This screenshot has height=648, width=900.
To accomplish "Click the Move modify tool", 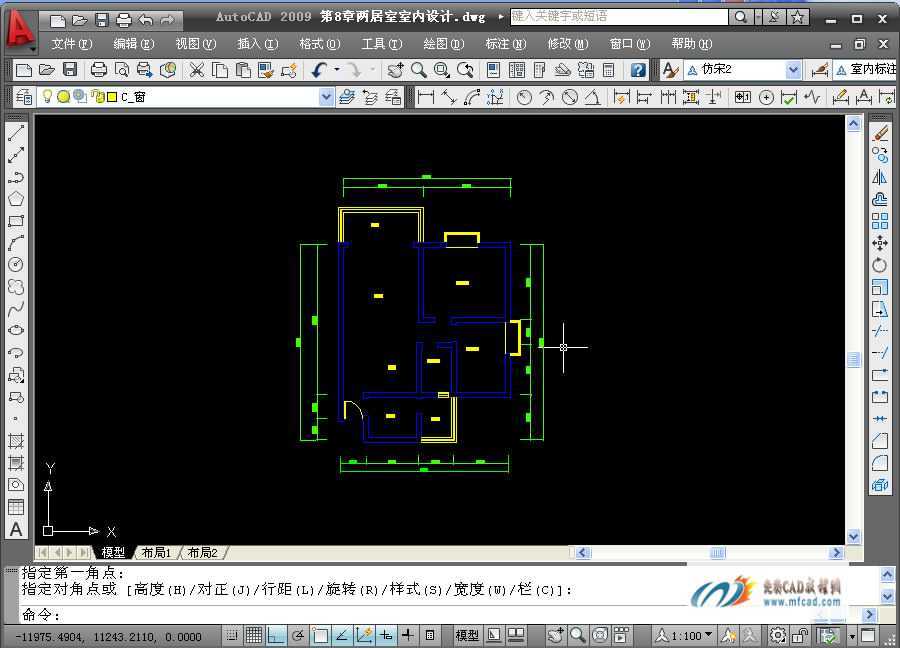I will click(880, 243).
